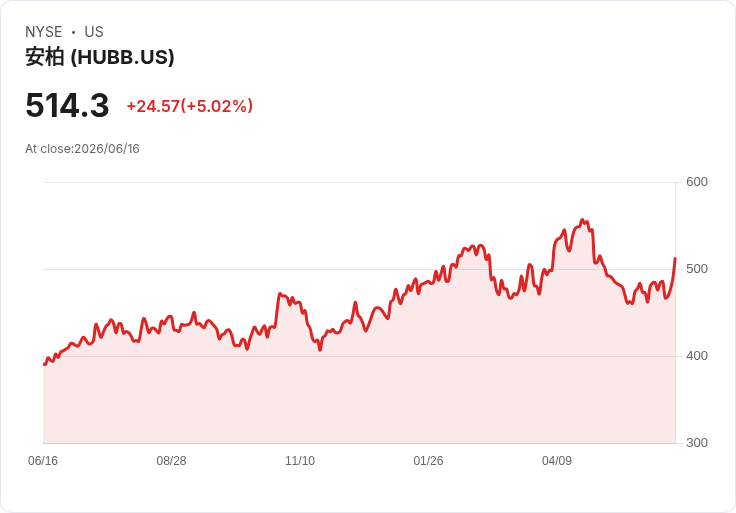Select the US market label
This screenshot has width=736, height=513.
(x=94, y=32)
